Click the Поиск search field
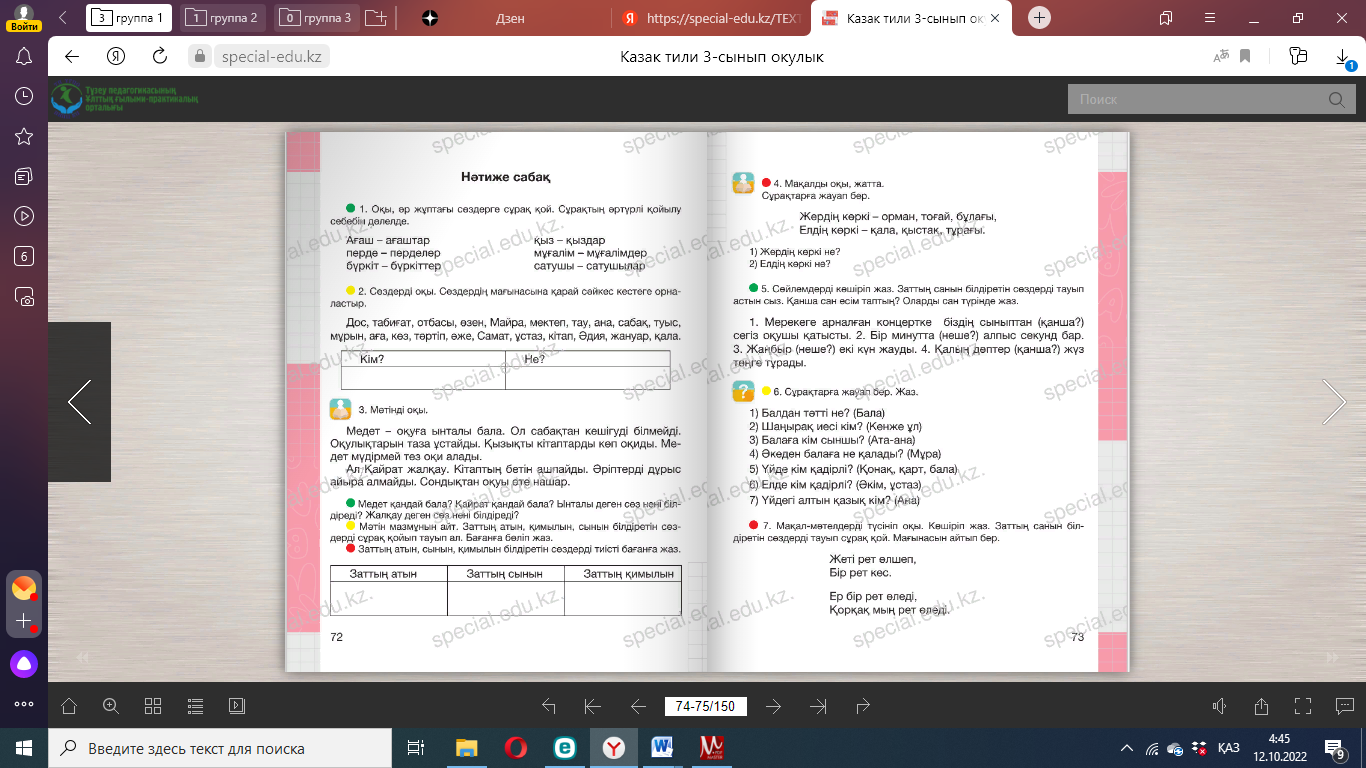 (1195, 100)
